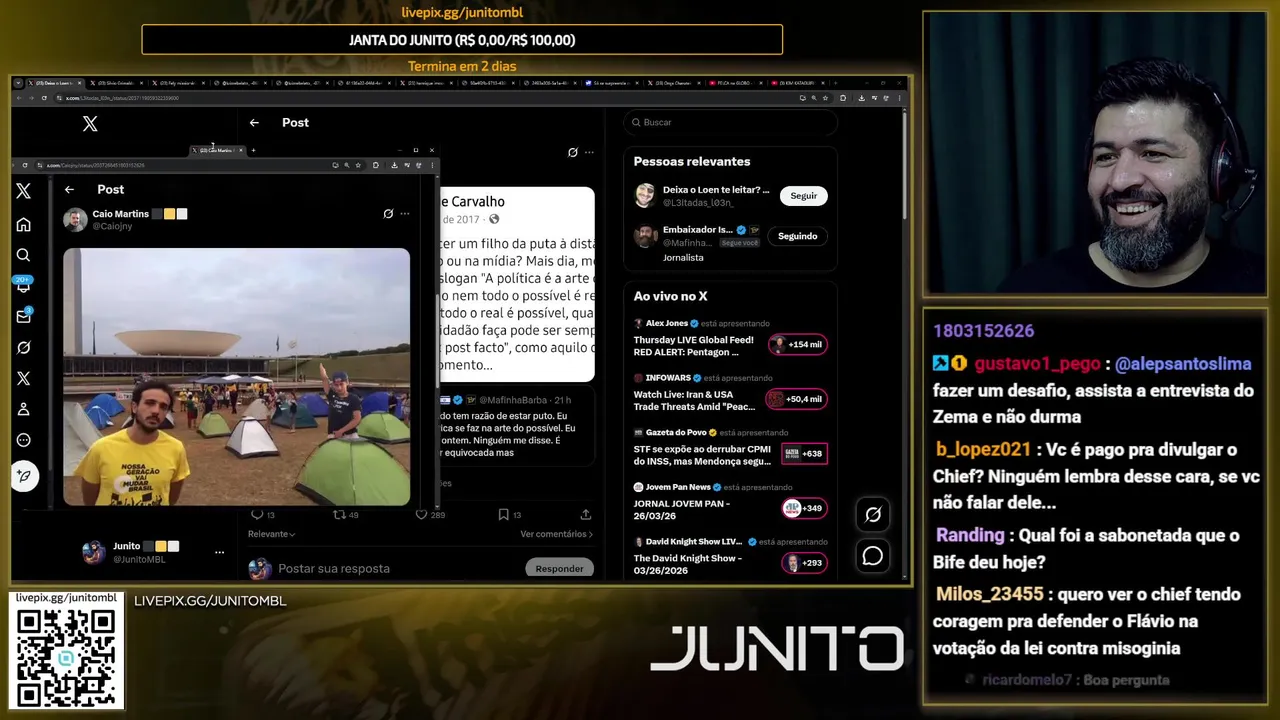Open Messages envelope icon in X sidebar
The image size is (1280, 720).
coord(24,316)
